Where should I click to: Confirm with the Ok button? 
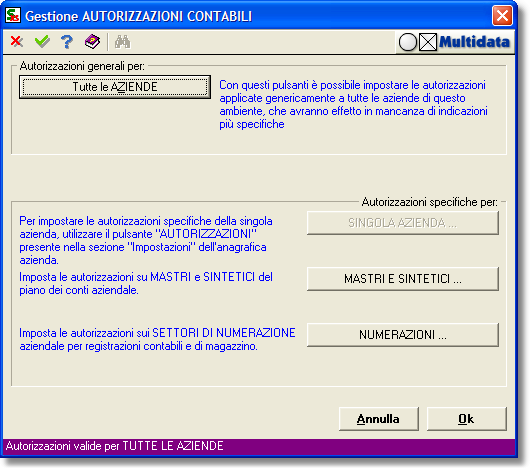[x=466, y=419]
